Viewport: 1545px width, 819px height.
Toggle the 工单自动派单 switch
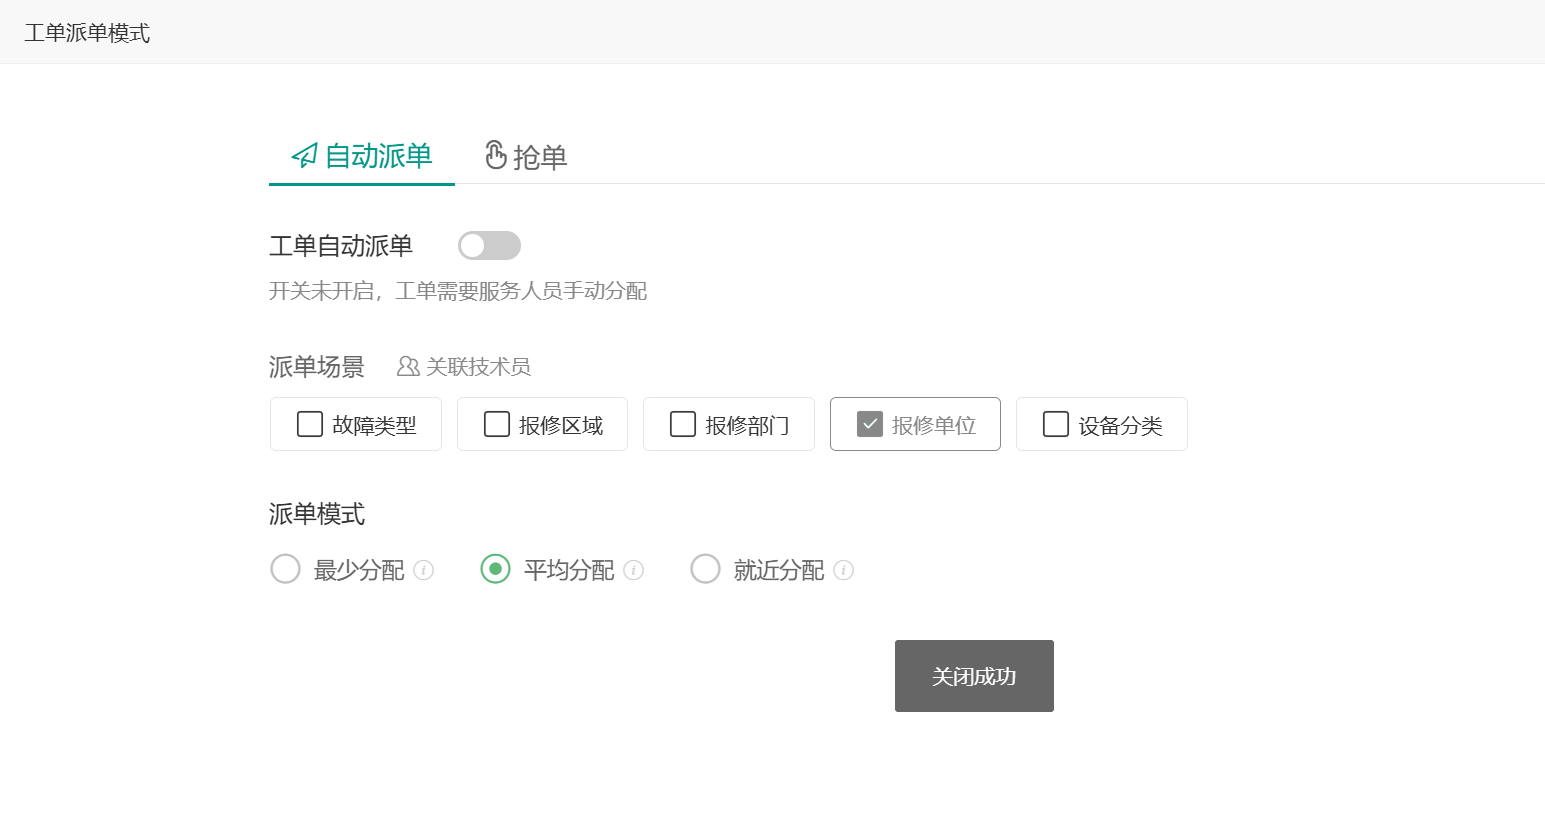(x=489, y=246)
